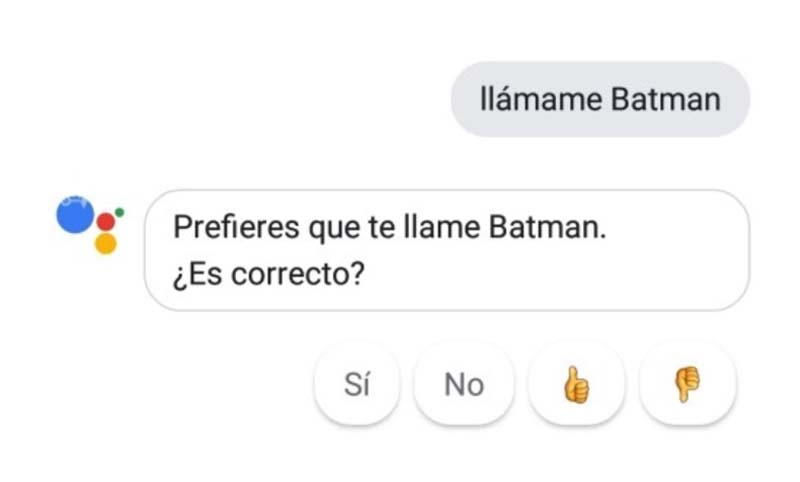Tap the thumbs down feedback icon
This screenshot has width=800, height=482.
pyautogui.click(x=688, y=385)
